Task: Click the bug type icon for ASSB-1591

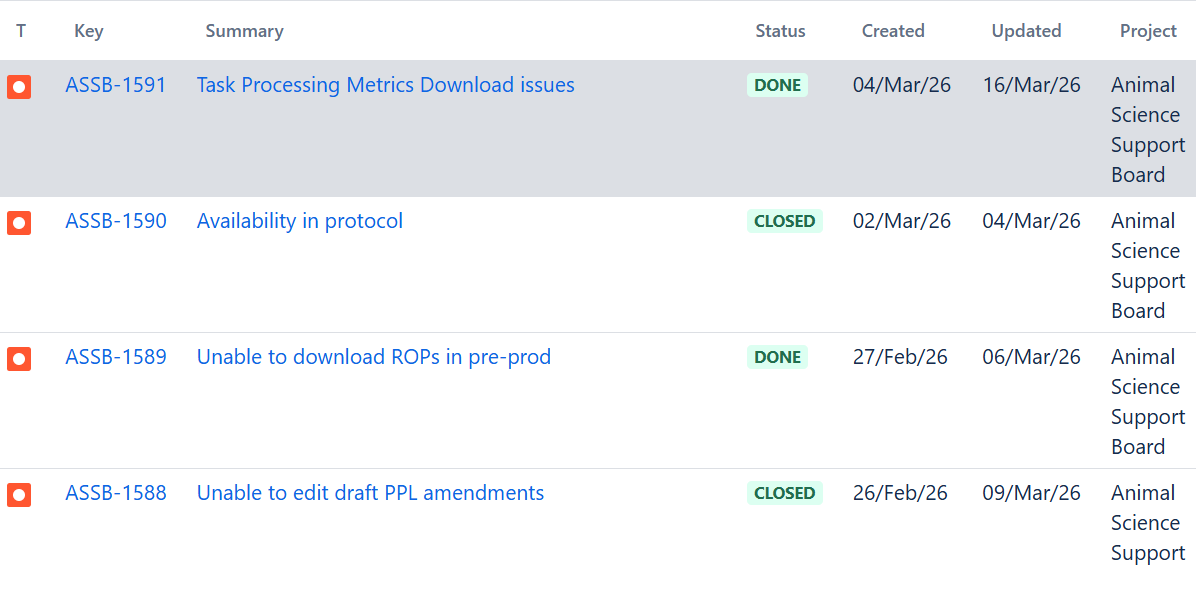Action: 19,87
